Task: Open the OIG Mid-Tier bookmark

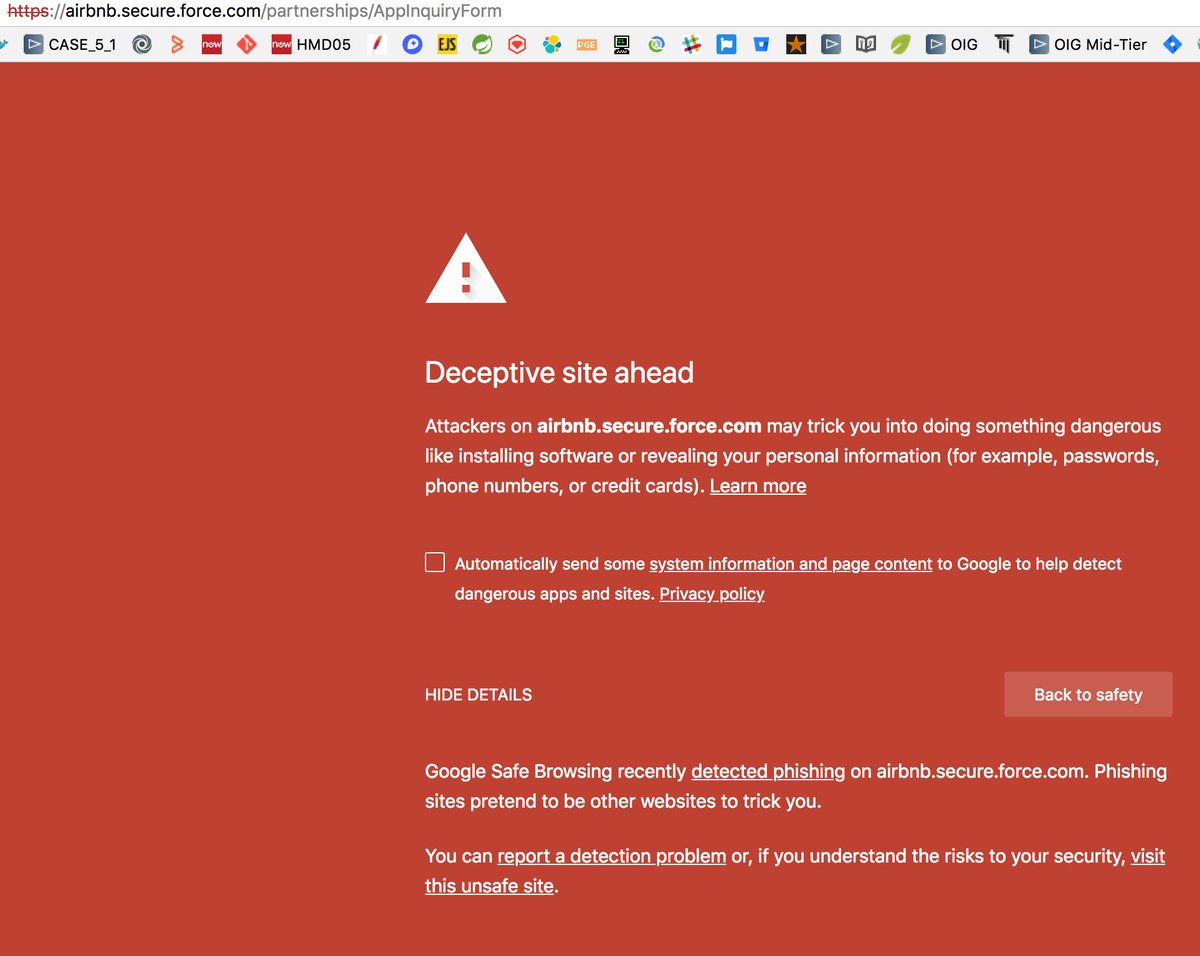Action: click(x=1089, y=44)
